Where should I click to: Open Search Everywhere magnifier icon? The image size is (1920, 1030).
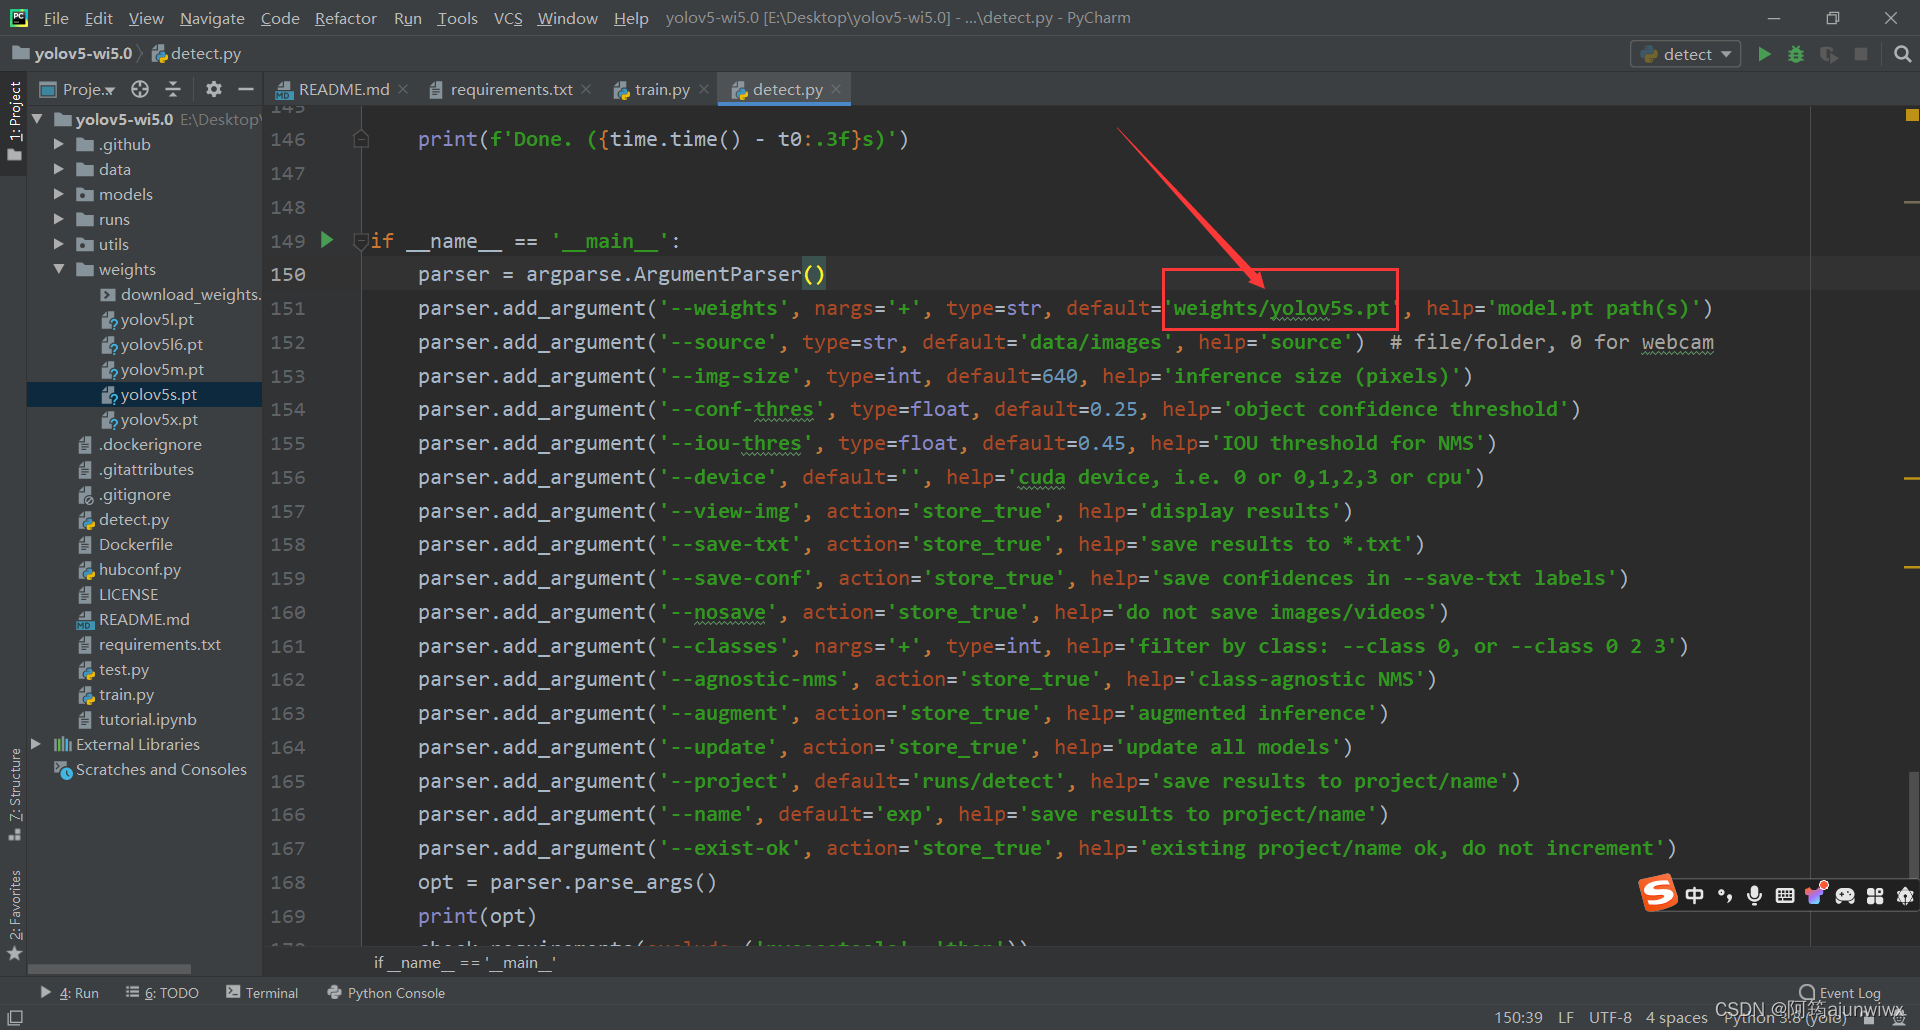pos(1902,54)
